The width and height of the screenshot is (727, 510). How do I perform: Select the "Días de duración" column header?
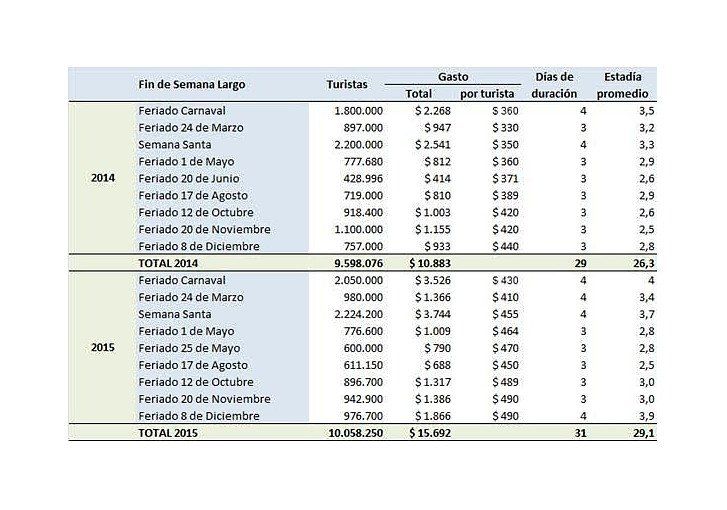point(555,85)
